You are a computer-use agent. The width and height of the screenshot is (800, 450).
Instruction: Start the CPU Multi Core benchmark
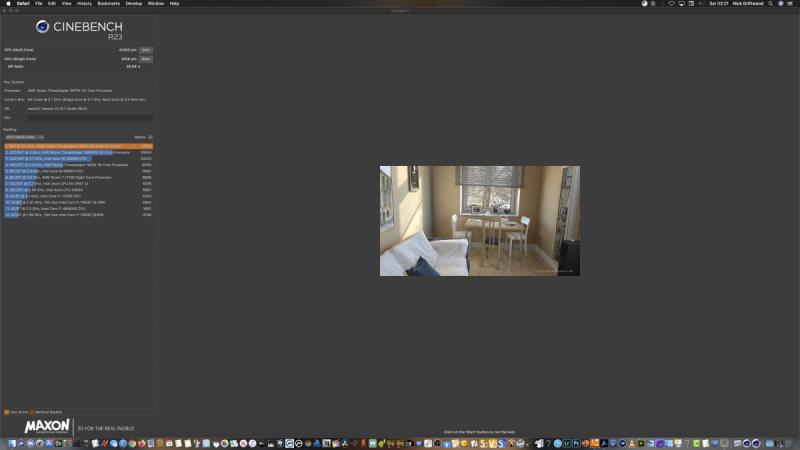pyautogui.click(x=145, y=50)
